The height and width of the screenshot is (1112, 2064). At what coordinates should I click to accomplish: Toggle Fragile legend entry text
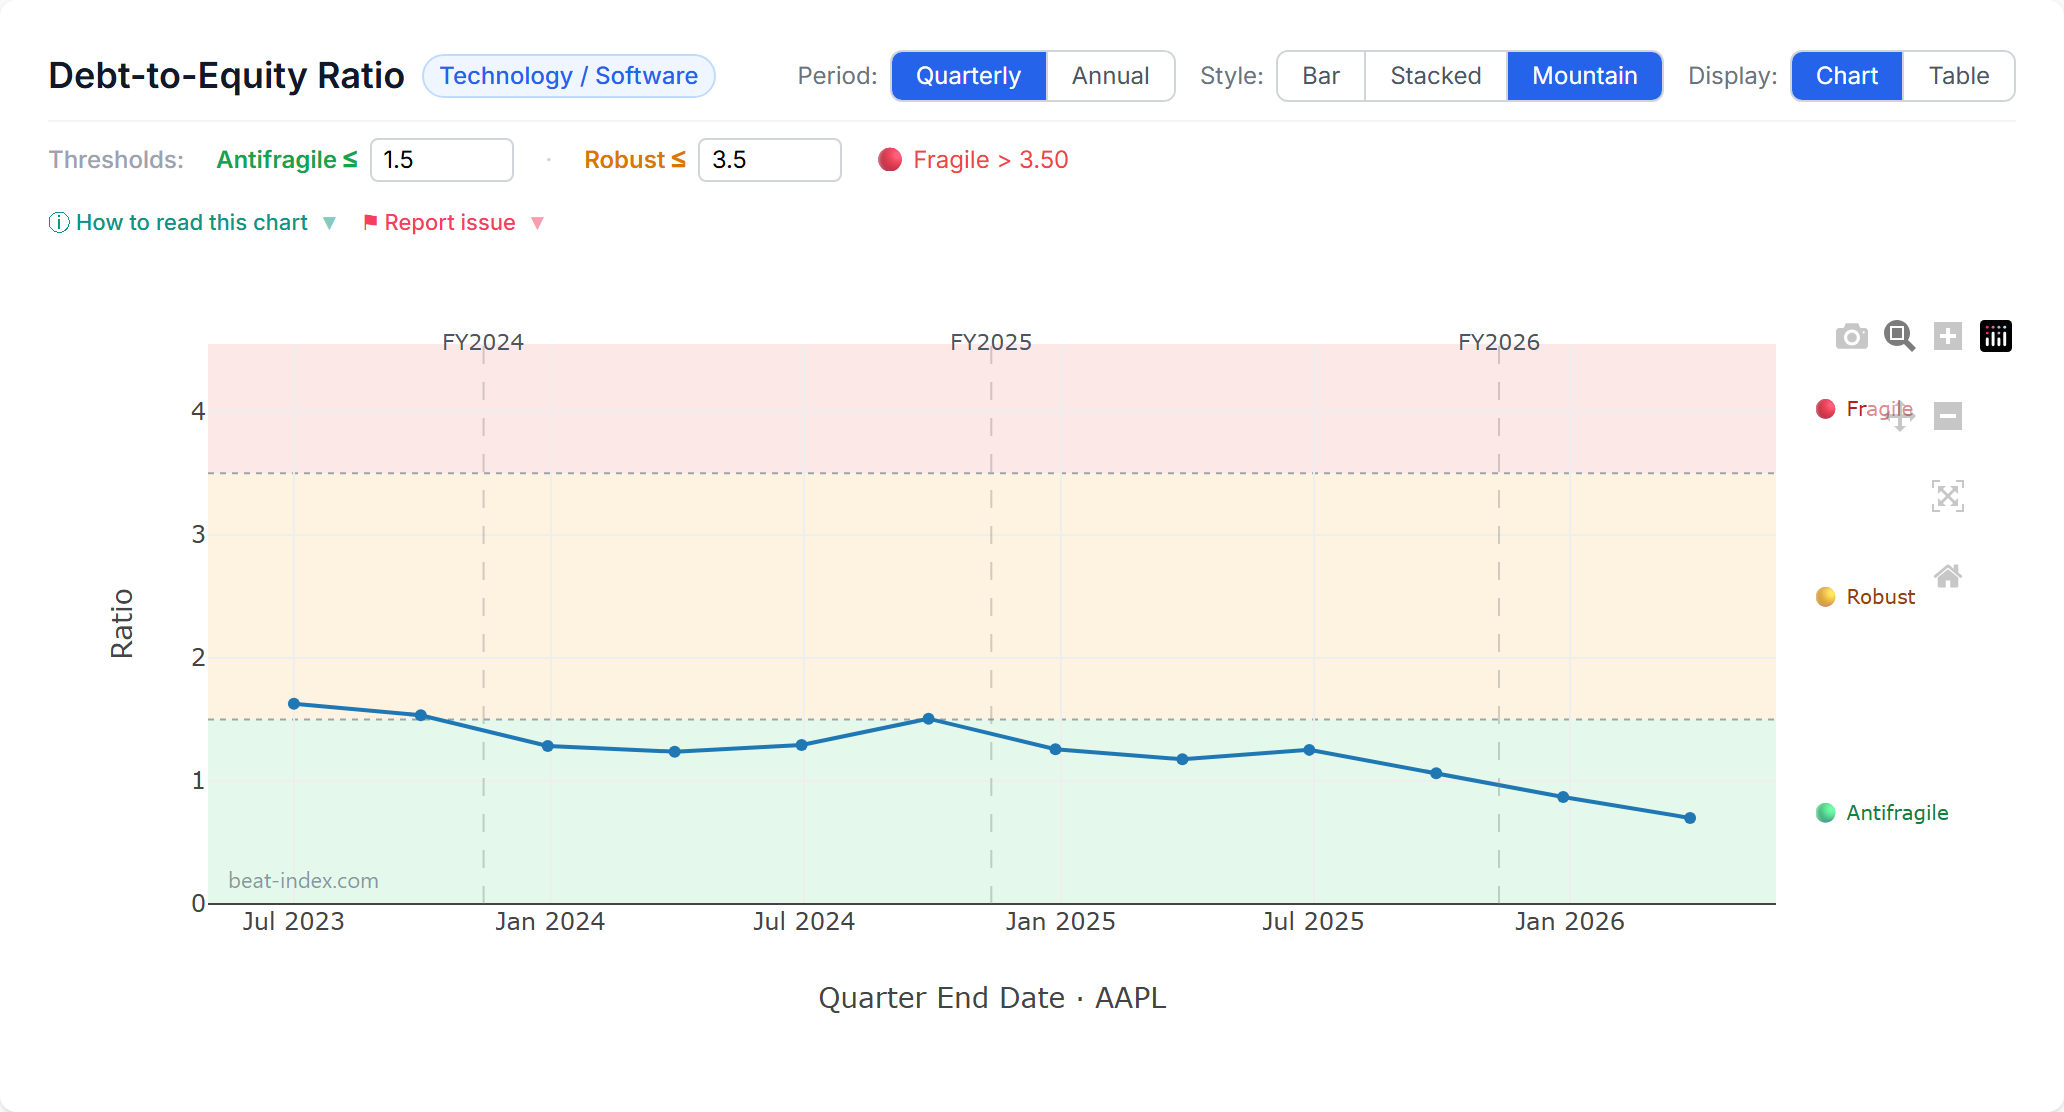tap(1879, 409)
